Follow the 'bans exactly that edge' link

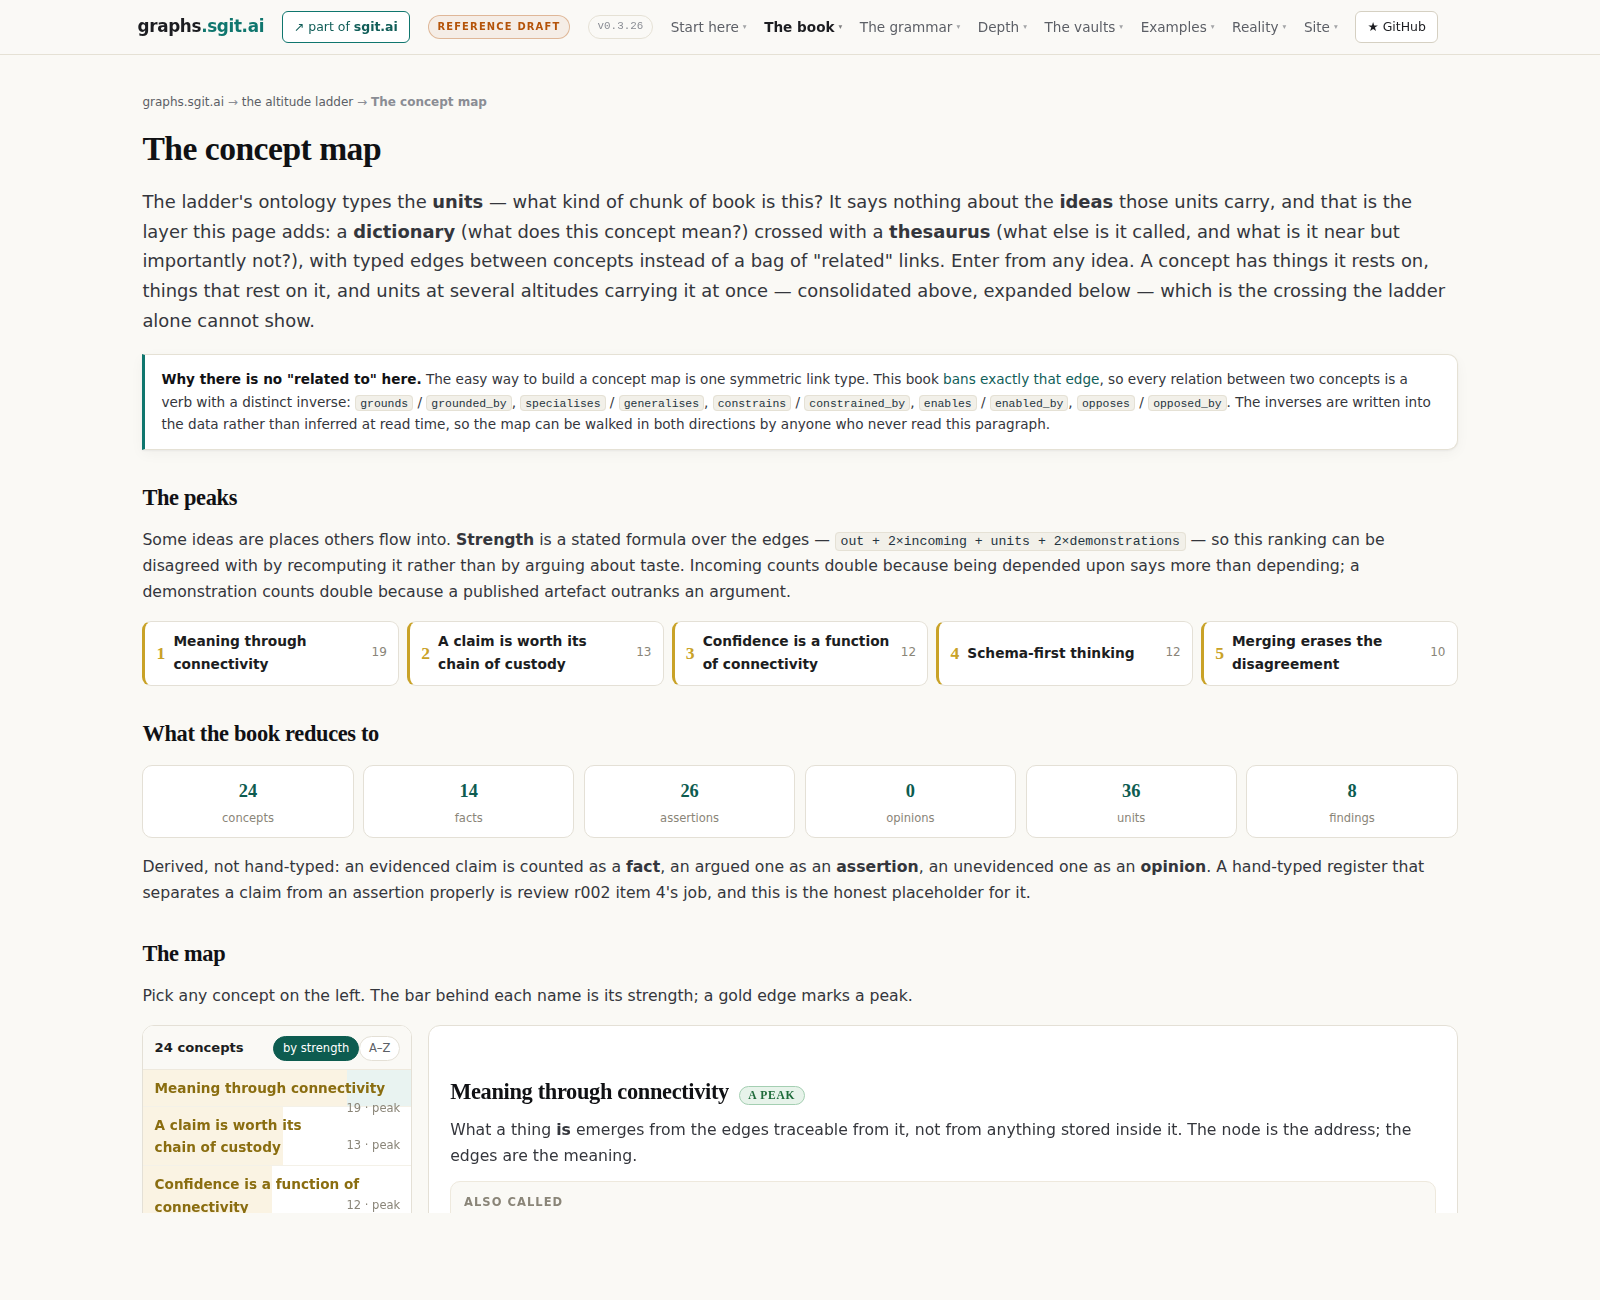[x=1021, y=379]
